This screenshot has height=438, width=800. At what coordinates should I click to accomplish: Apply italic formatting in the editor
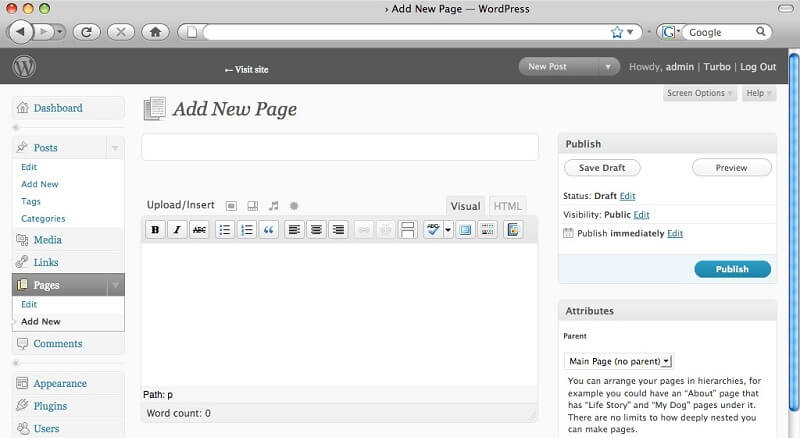[177, 230]
